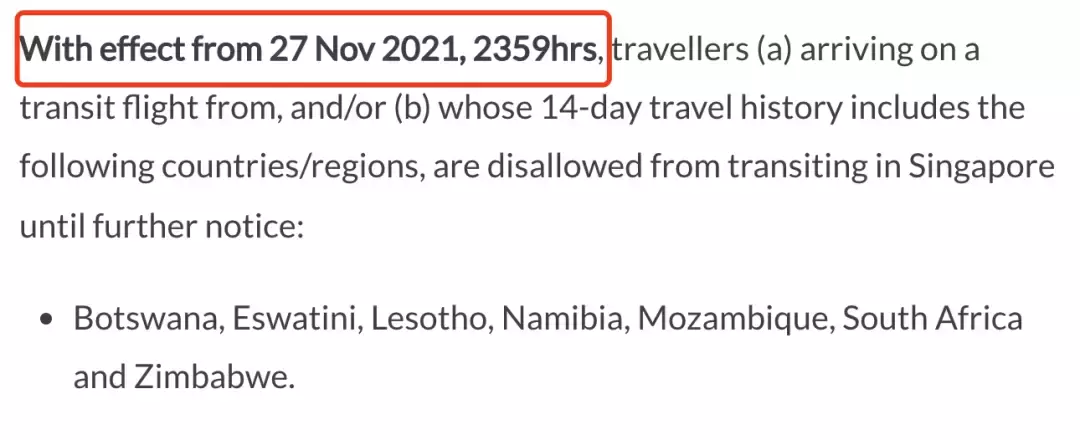Click the country name "Botswana"
The height and width of the screenshot is (440, 1080).
point(146,319)
